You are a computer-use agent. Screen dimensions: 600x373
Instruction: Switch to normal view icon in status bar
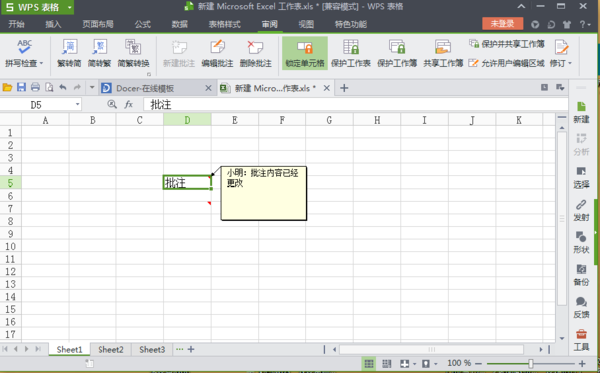coord(369,363)
